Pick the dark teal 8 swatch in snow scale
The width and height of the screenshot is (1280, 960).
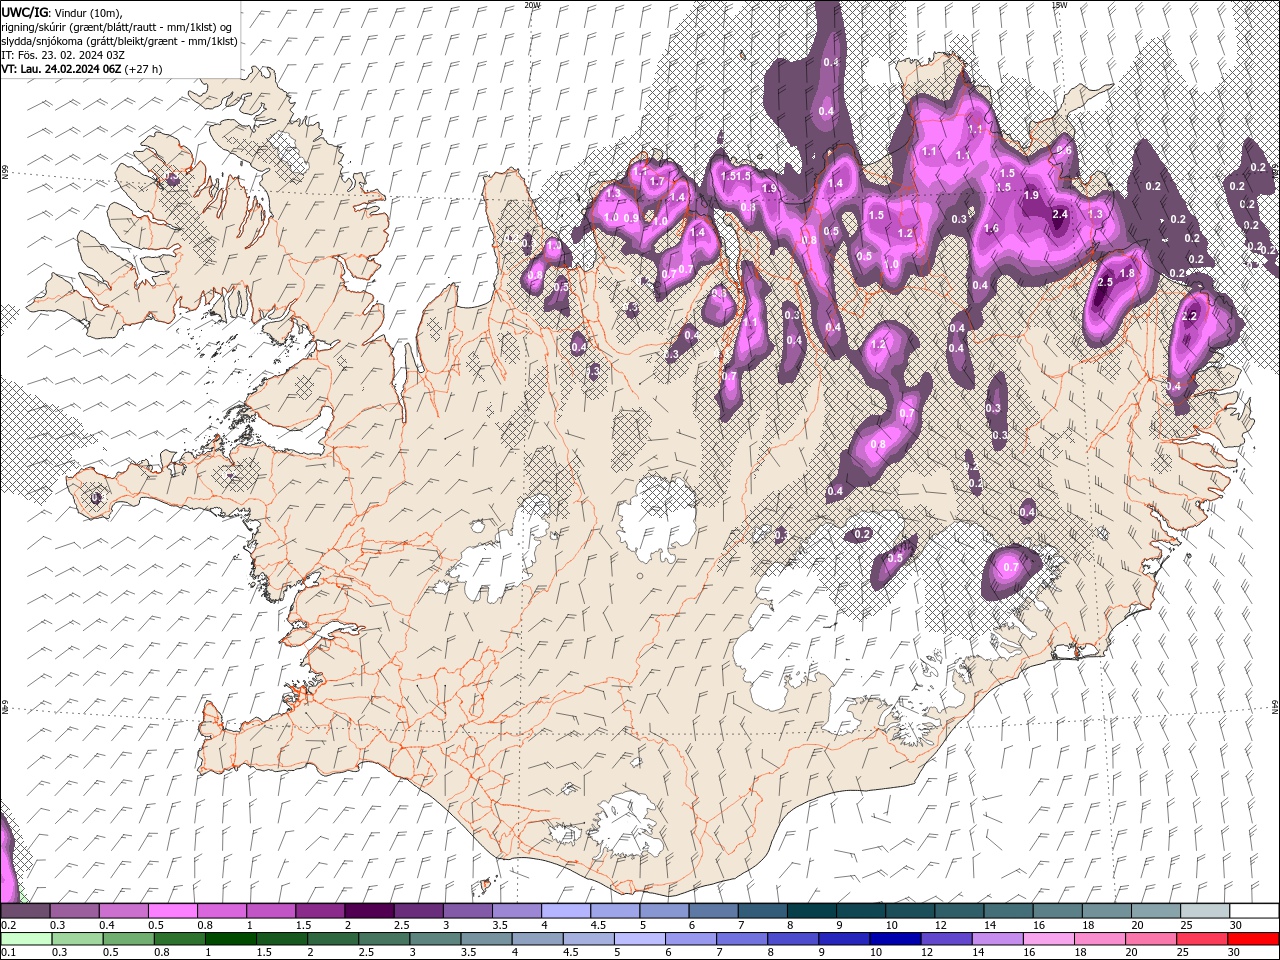(x=812, y=911)
